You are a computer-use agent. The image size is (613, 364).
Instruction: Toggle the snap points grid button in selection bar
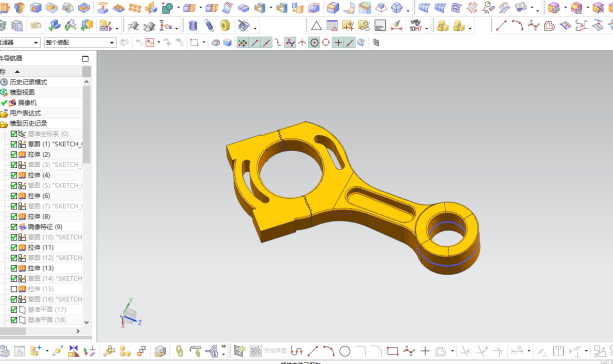[242, 43]
